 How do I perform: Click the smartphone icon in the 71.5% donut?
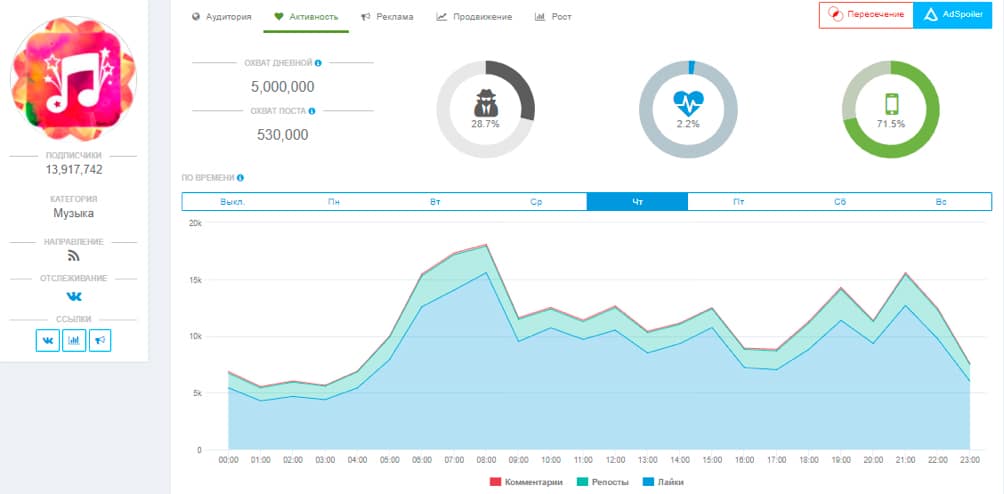[891, 102]
